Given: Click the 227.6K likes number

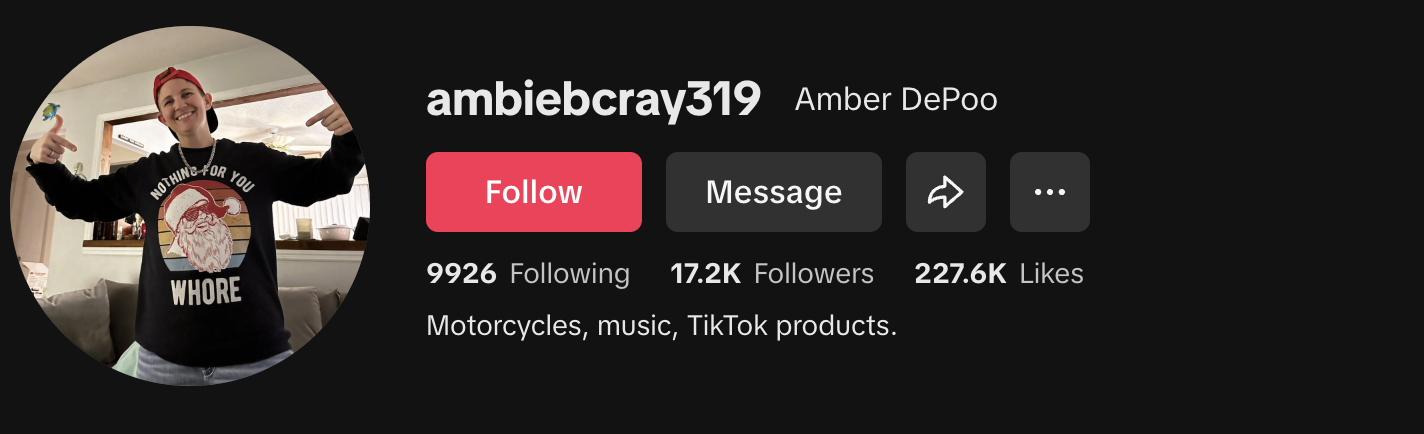Looking at the screenshot, I should pos(960,274).
